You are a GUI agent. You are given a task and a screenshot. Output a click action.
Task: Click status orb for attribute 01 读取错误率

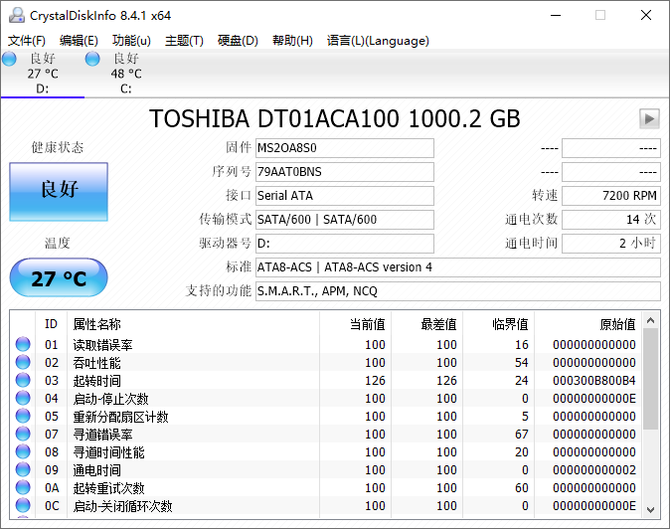(22, 345)
